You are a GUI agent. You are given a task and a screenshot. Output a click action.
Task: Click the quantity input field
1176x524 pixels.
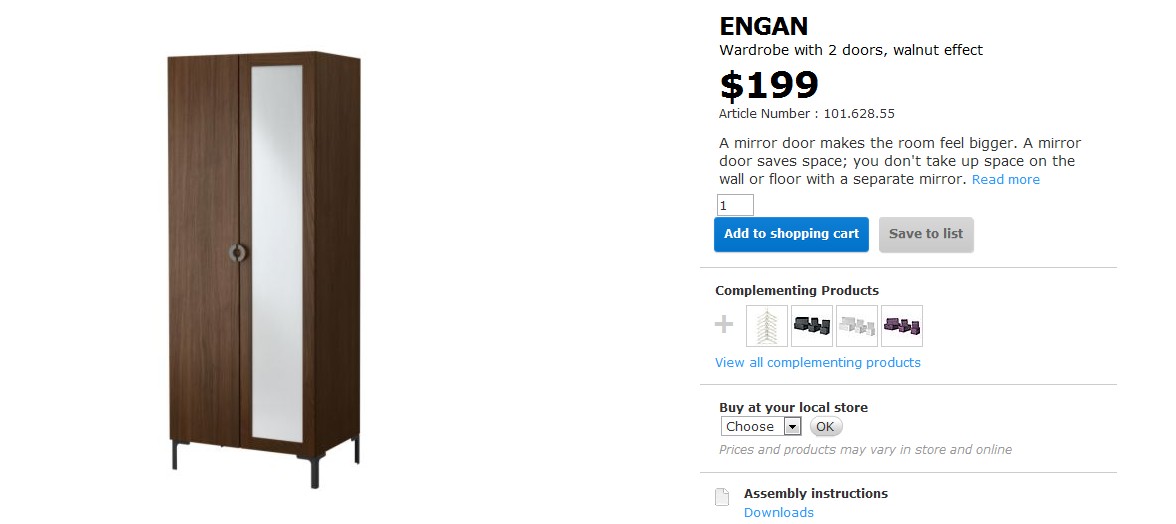(x=735, y=206)
